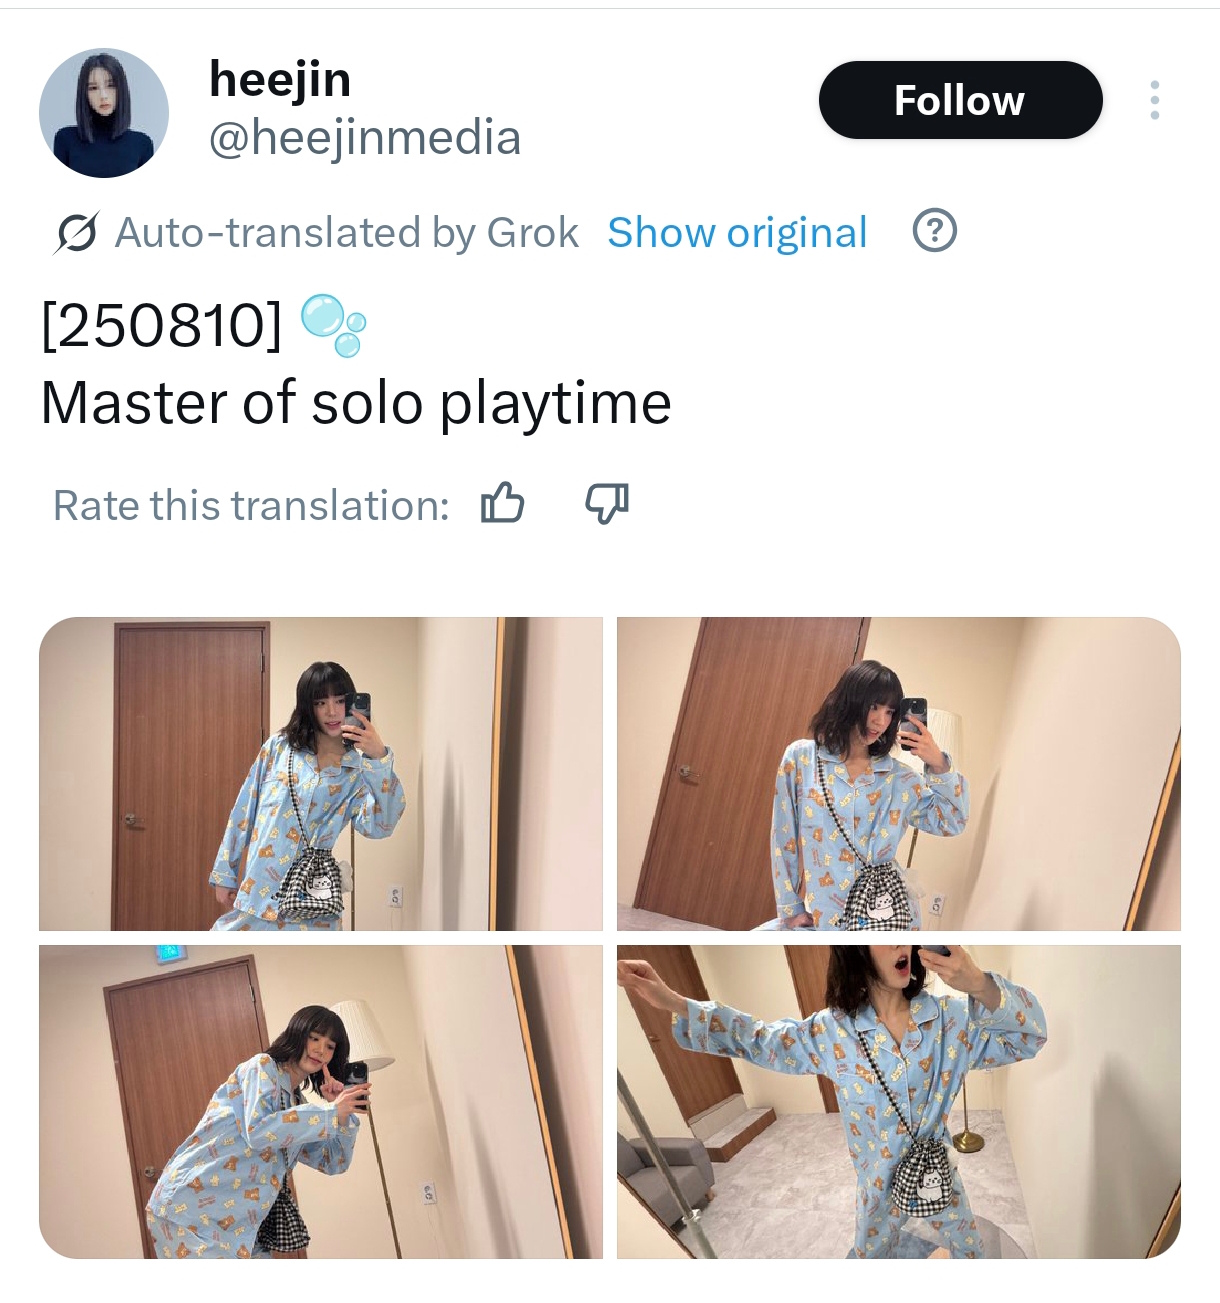The width and height of the screenshot is (1220, 1303).
Task: Click the [250810] date text
Action: pos(162,325)
